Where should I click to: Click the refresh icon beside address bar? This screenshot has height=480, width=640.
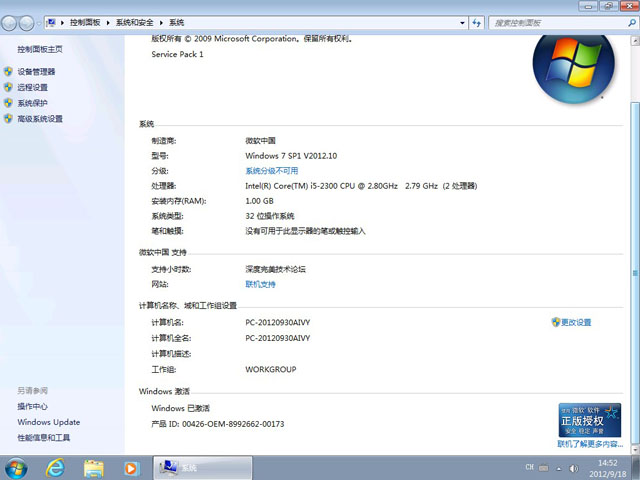(x=476, y=23)
